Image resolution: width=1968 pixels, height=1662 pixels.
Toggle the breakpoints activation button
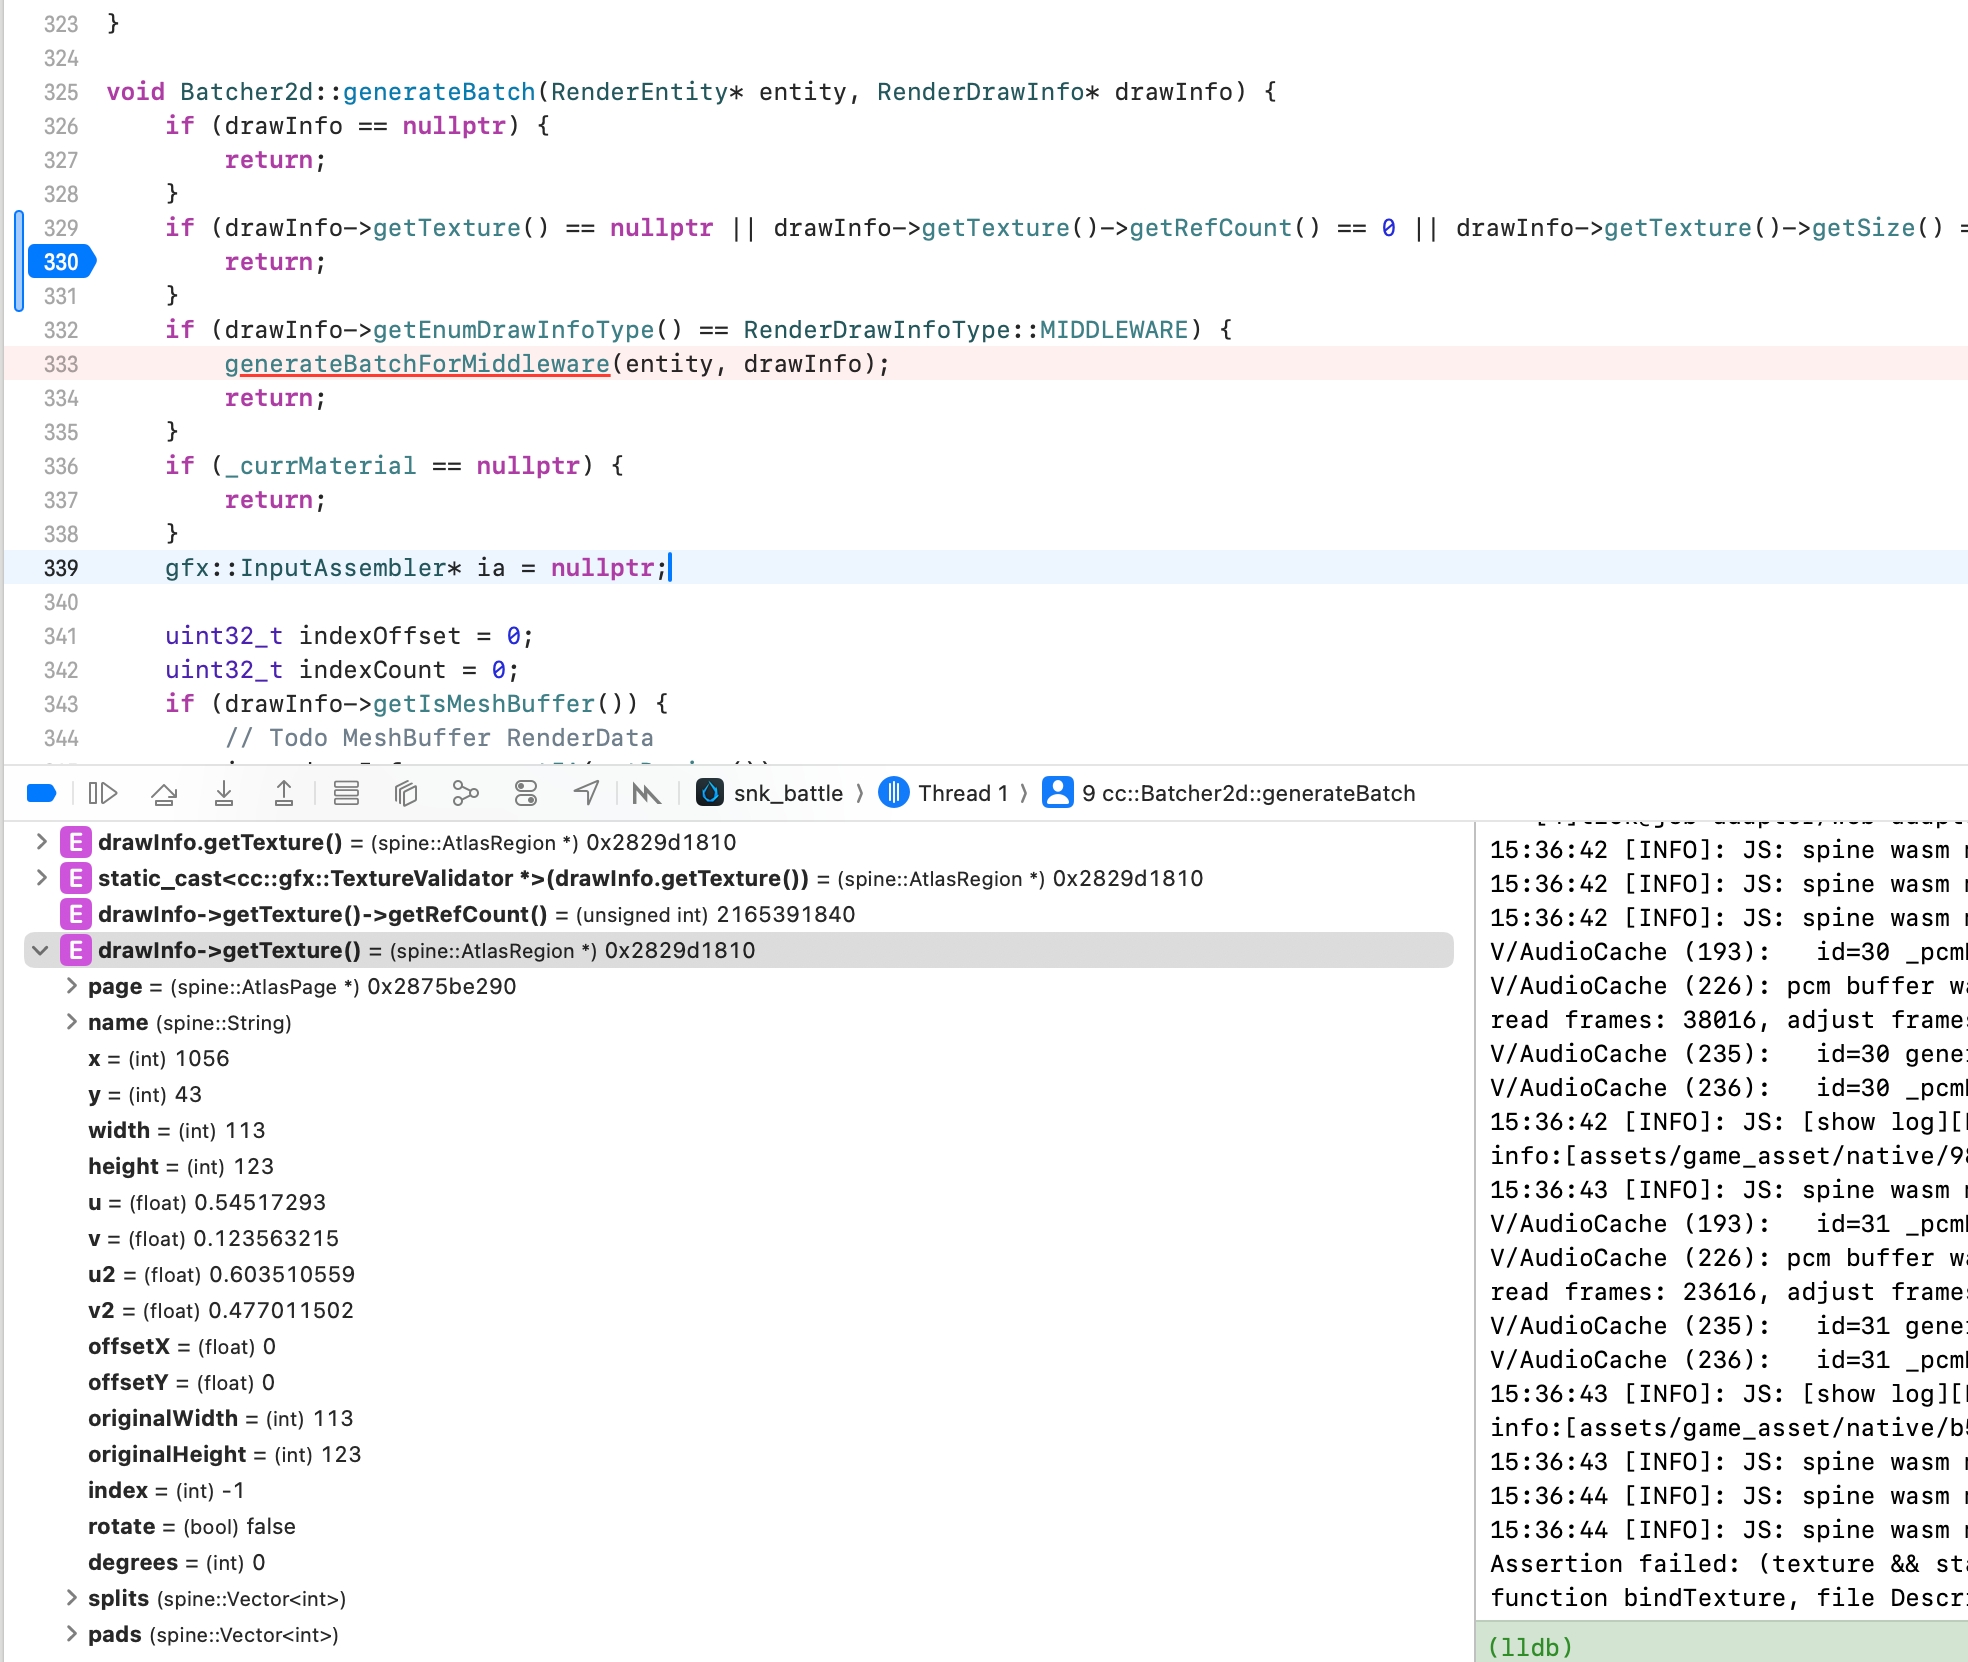41,793
